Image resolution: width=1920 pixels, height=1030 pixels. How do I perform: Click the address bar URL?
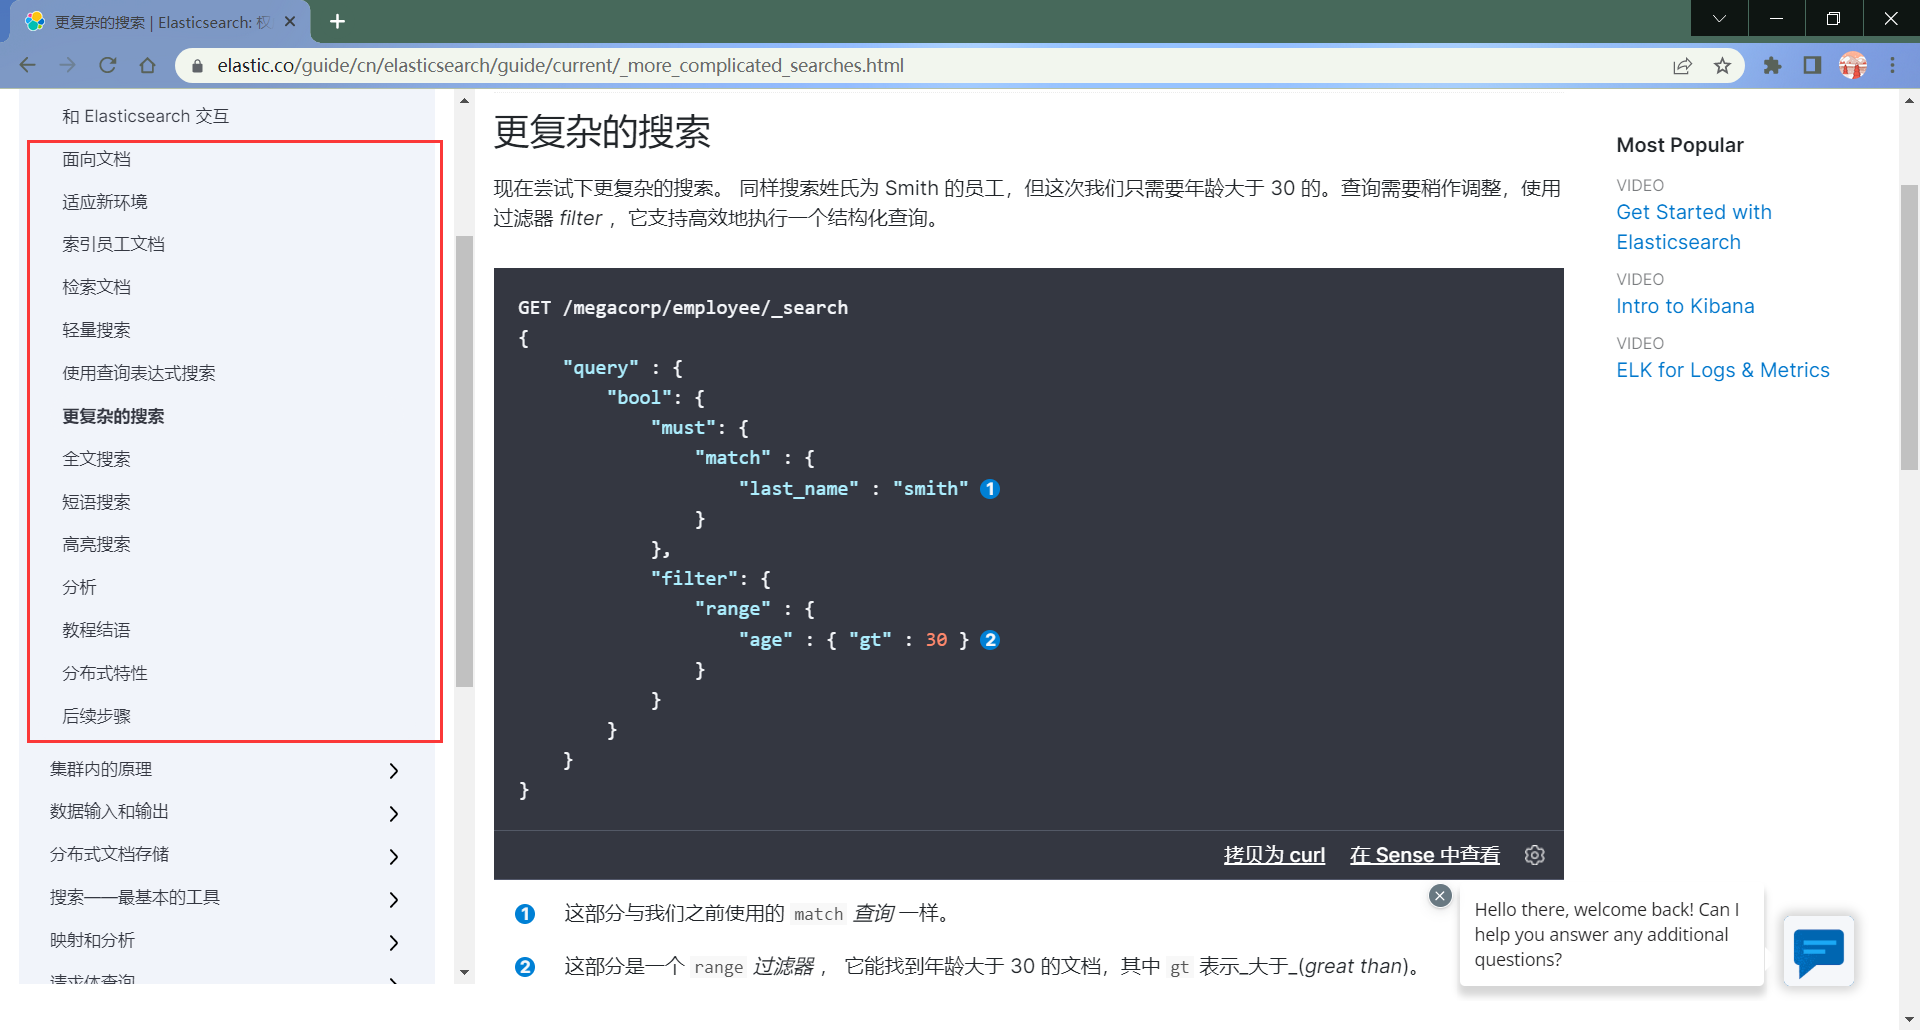click(560, 65)
